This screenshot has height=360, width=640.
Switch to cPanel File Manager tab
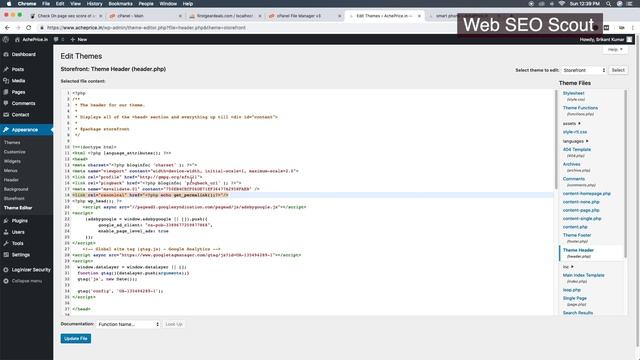[304, 16]
